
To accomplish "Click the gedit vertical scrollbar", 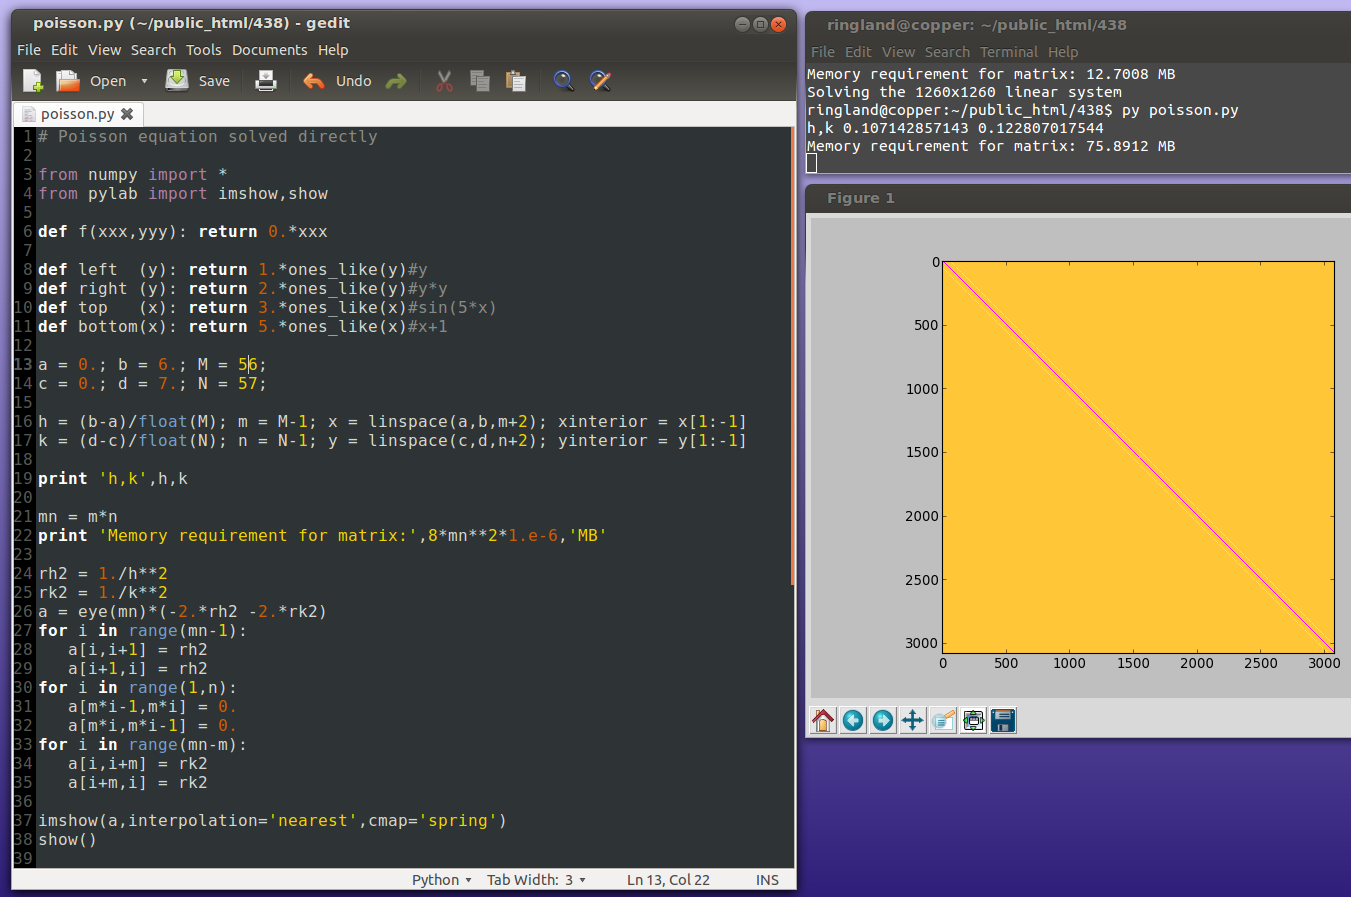I will point(793,357).
